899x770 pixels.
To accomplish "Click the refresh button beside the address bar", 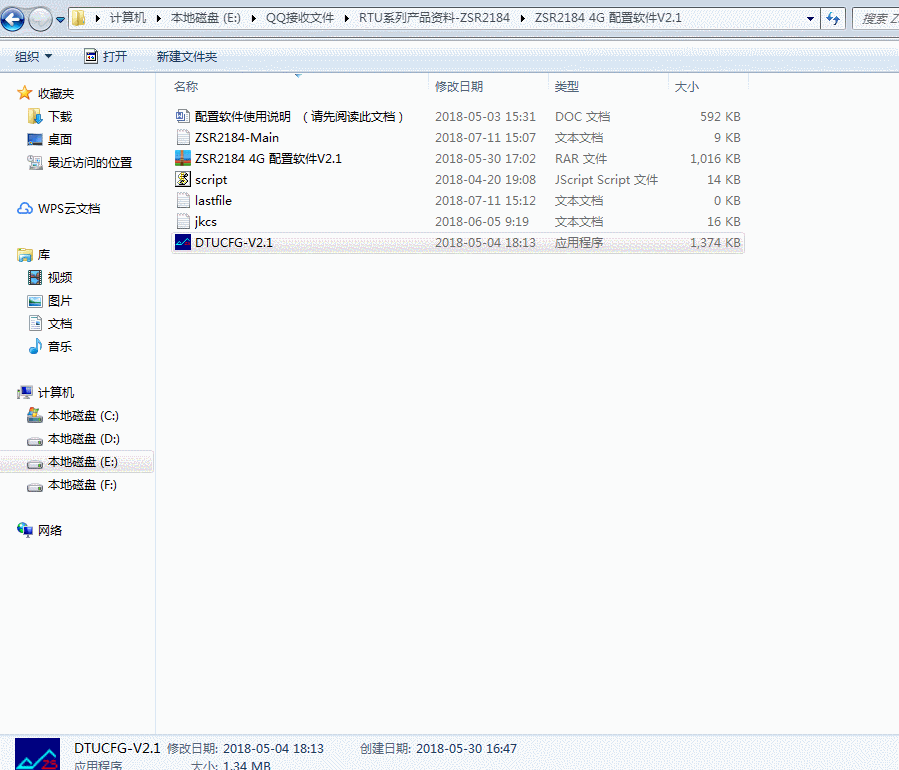I will click(x=833, y=18).
